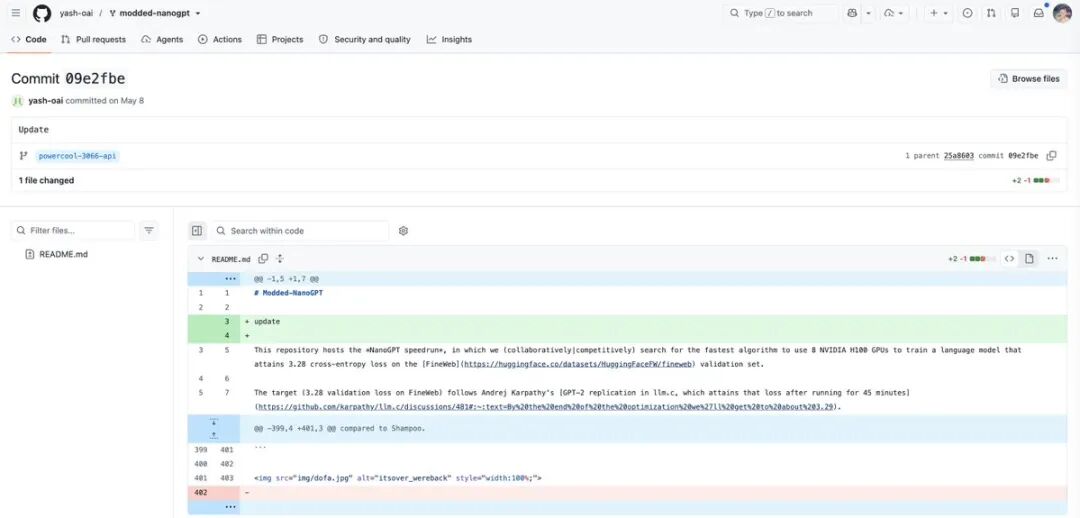The height and width of the screenshot is (518, 1080).
Task: Collapse the README.md diff chevron
Action: (200, 259)
